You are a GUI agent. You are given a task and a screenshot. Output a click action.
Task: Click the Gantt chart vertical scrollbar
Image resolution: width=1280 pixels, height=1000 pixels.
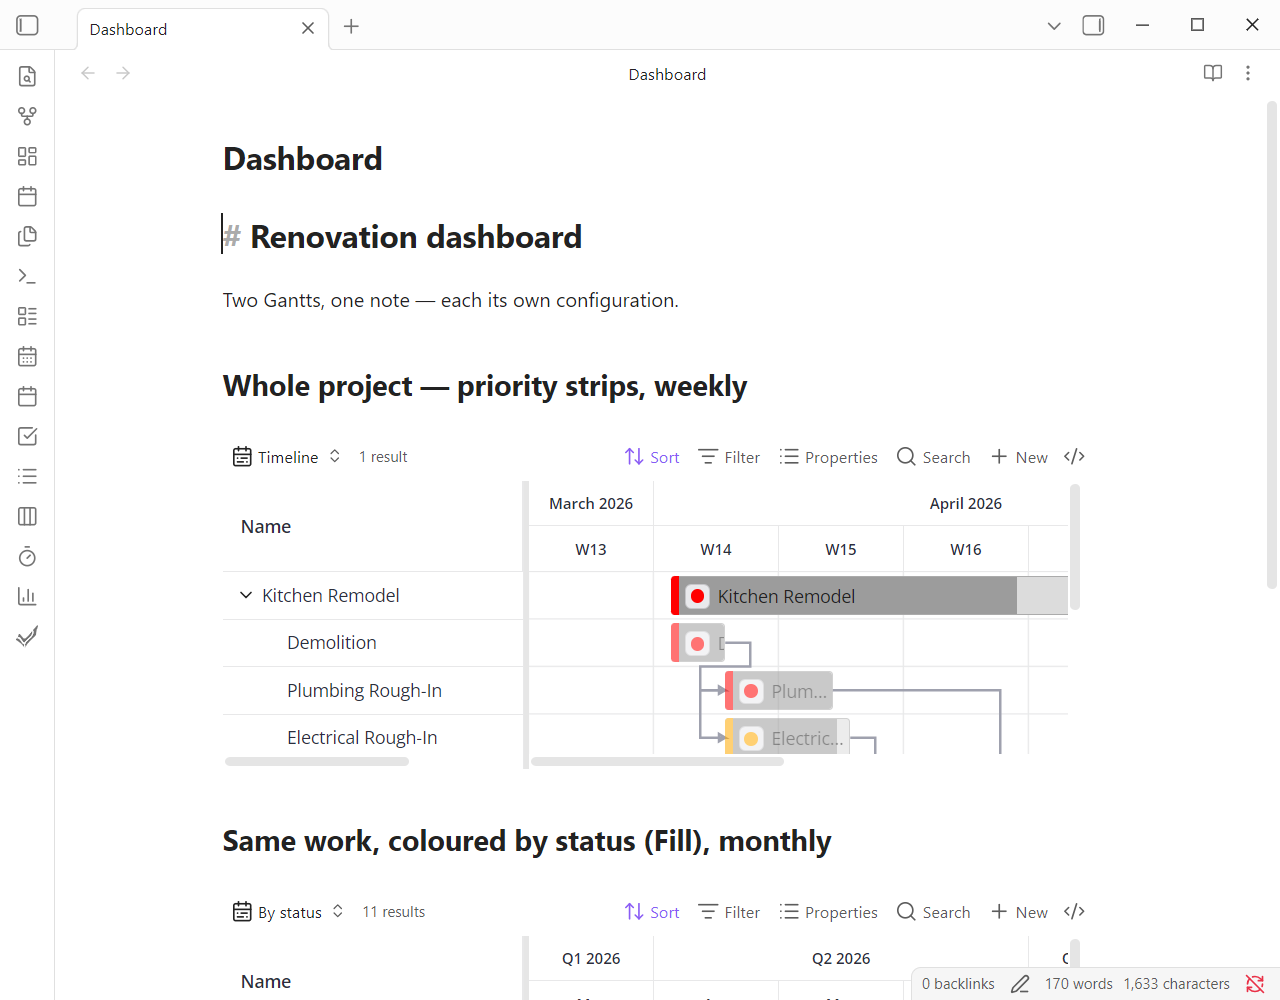(x=1075, y=547)
